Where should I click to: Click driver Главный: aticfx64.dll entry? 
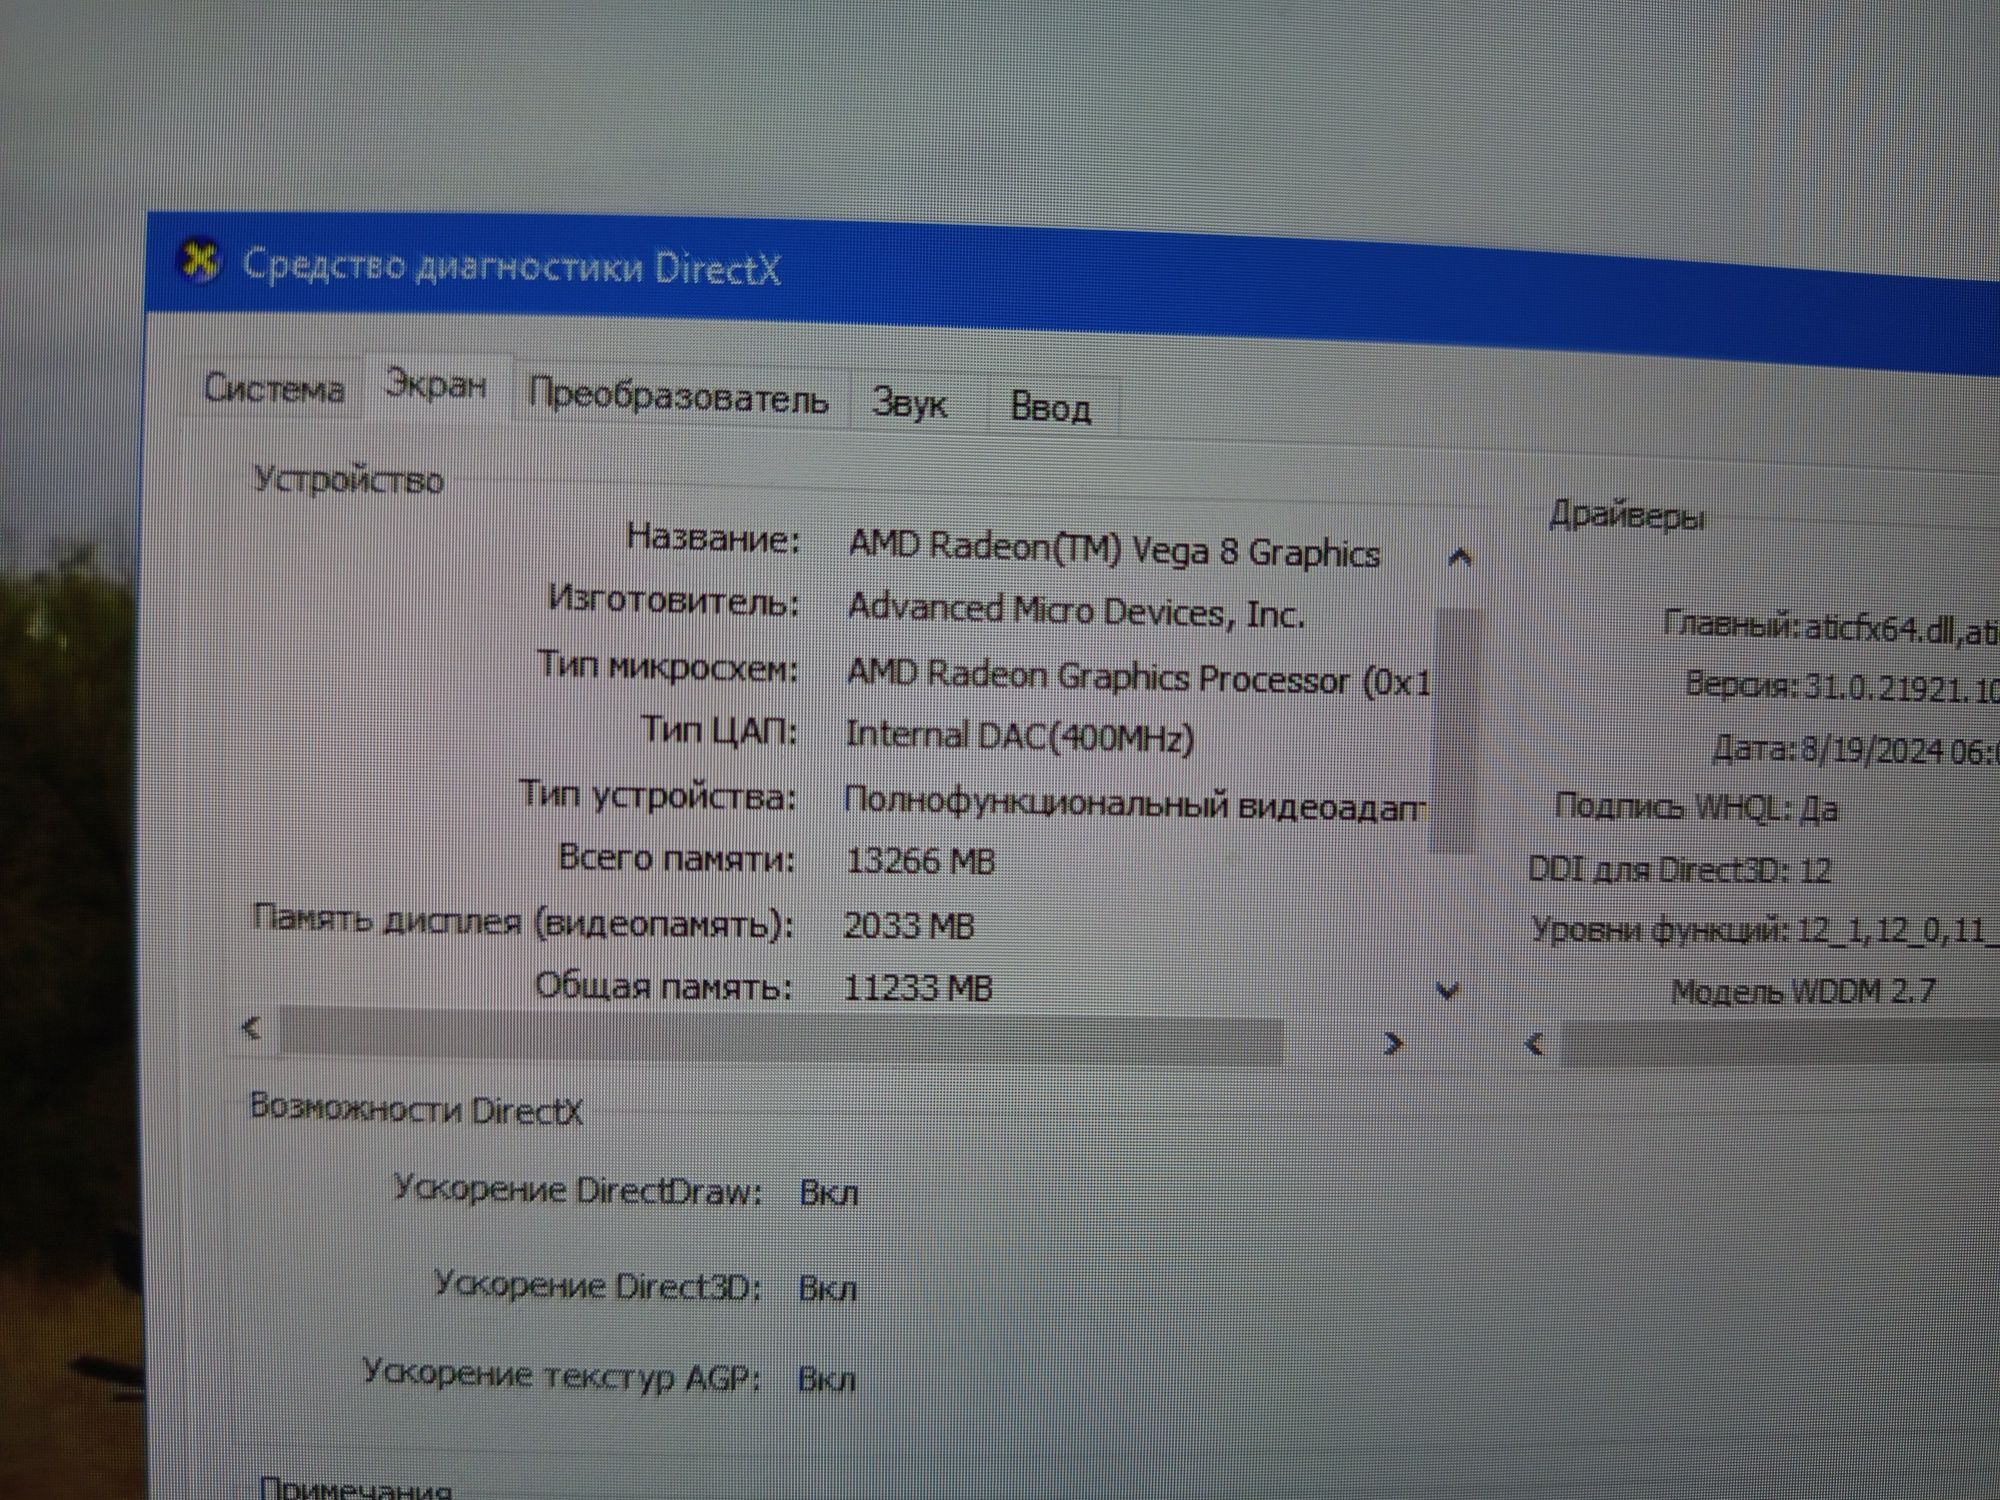tap(1830, 628)
